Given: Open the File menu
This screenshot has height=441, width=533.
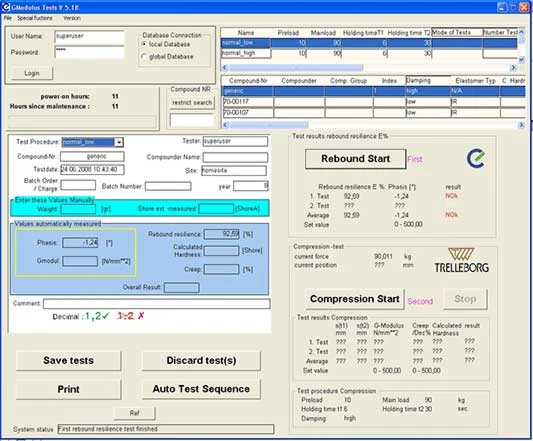Looking at the screenshot, I should click(x=7, y=18).
